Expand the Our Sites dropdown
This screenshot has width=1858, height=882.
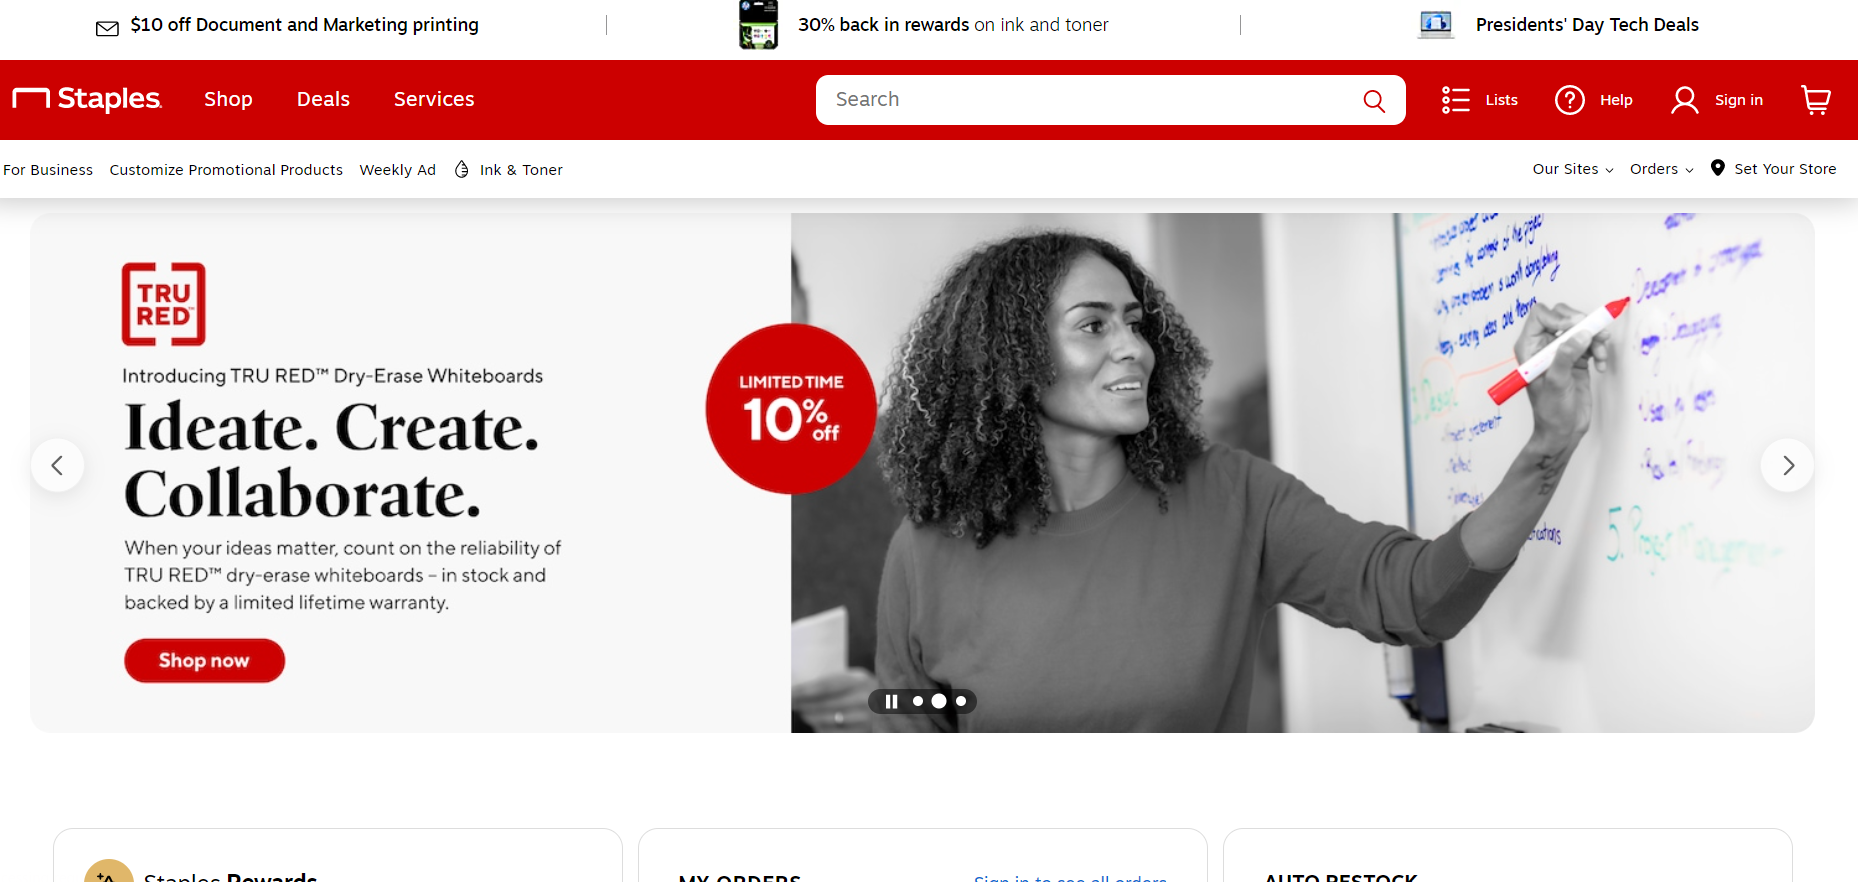[1573, 169]
